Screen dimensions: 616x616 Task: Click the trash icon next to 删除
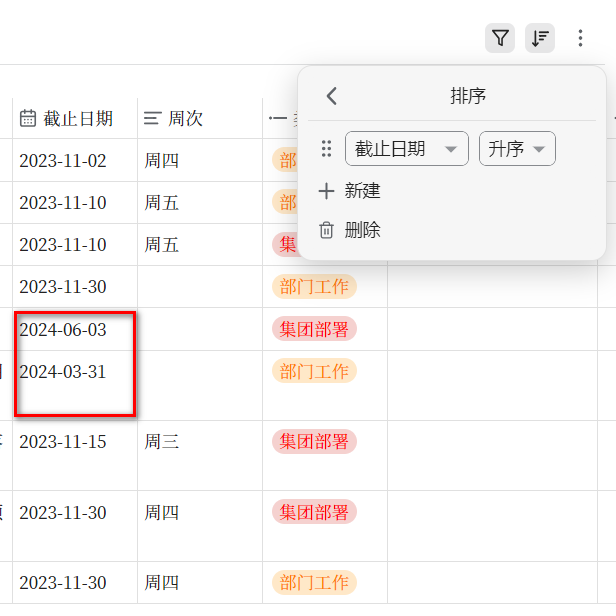(x=326, y=230)
